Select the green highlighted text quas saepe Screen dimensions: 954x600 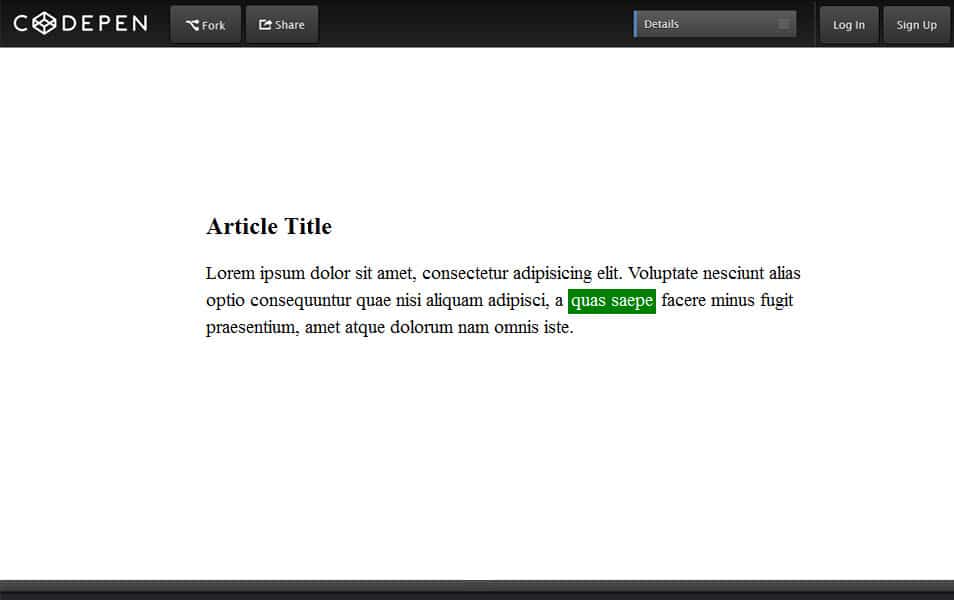(611, 300)
